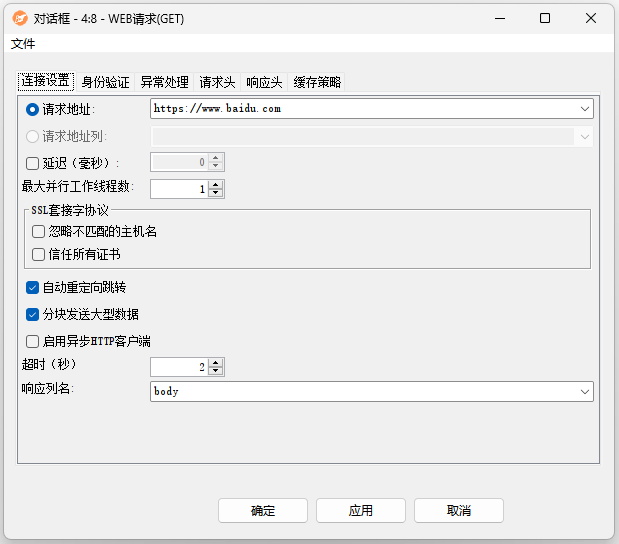
Task: Open the 请求头 tab
Action: tap(217, 82)
